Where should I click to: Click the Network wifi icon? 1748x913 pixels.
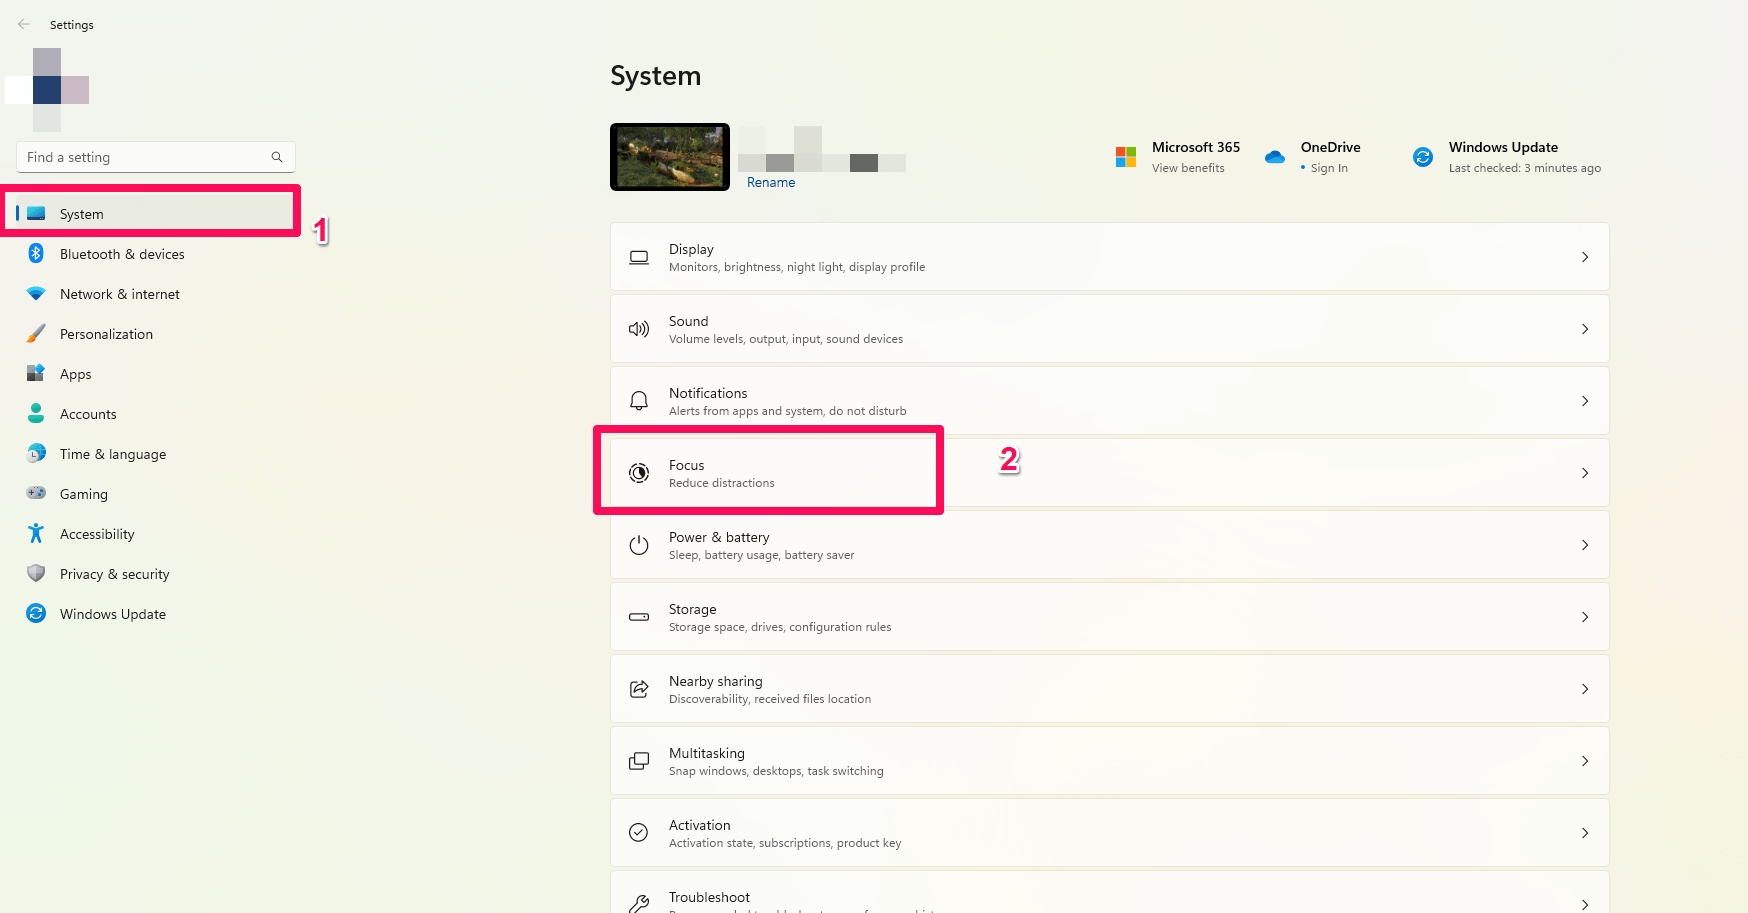36,294
